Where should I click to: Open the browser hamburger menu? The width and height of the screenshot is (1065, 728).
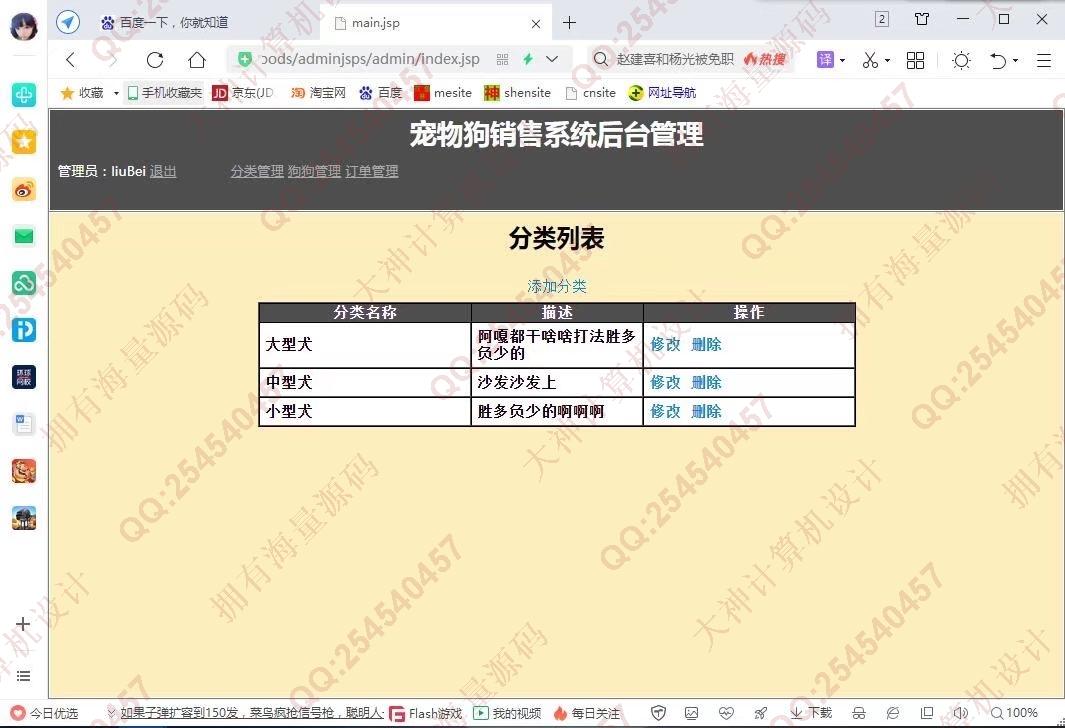pos(1044,60)
